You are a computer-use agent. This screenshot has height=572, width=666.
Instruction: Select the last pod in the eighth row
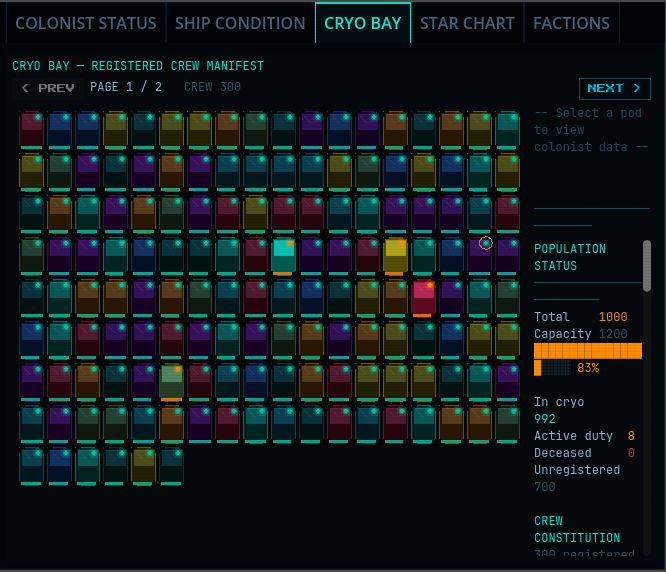(x=508, y=425)
